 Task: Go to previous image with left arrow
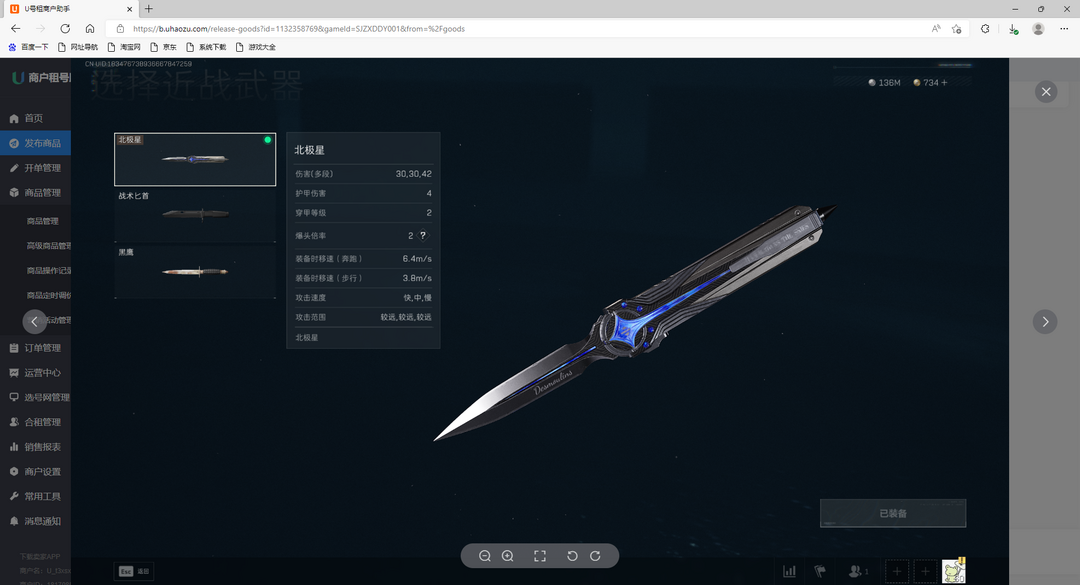(35, 322)
